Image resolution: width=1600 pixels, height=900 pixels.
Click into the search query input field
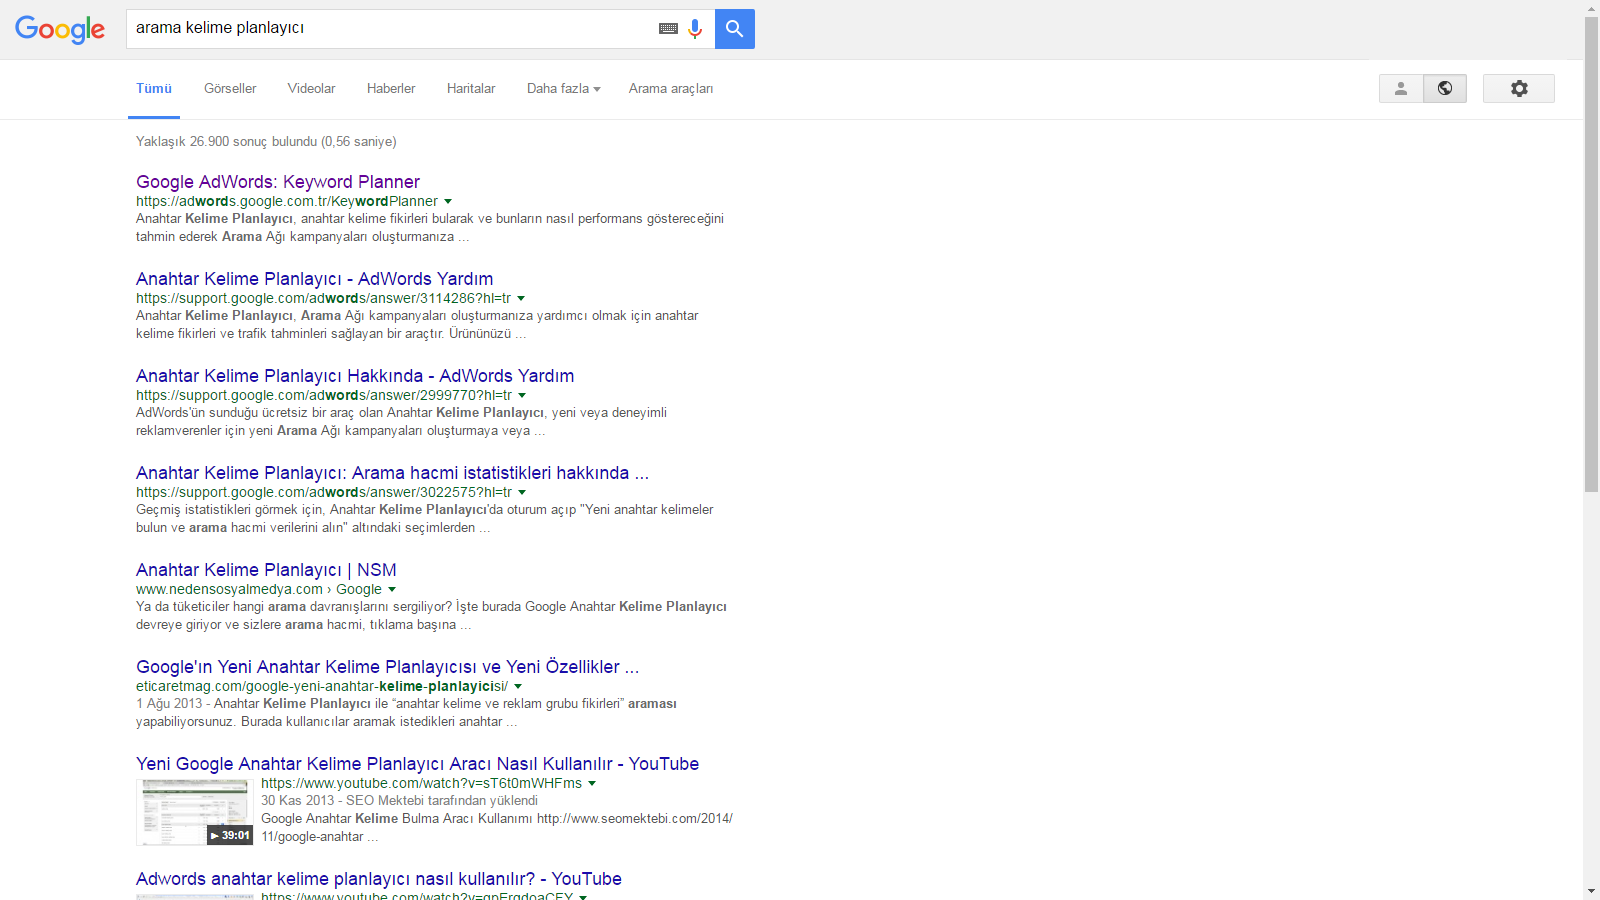point(390,28)
